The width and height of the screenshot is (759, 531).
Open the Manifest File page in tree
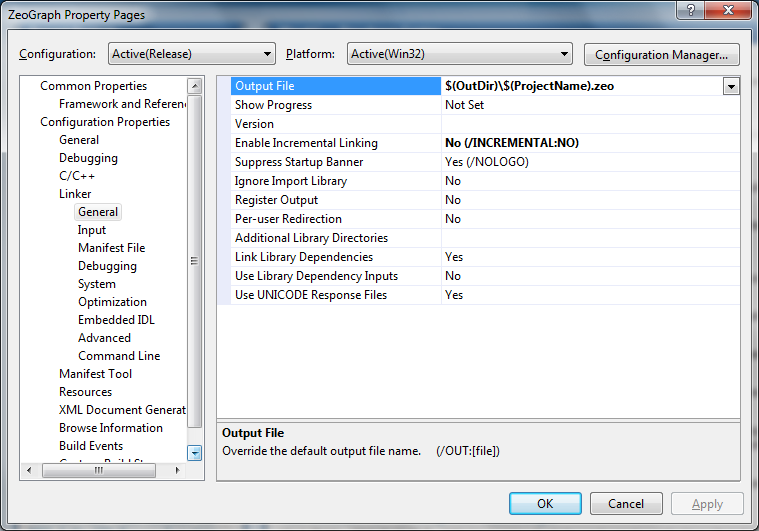click(111, 248)
